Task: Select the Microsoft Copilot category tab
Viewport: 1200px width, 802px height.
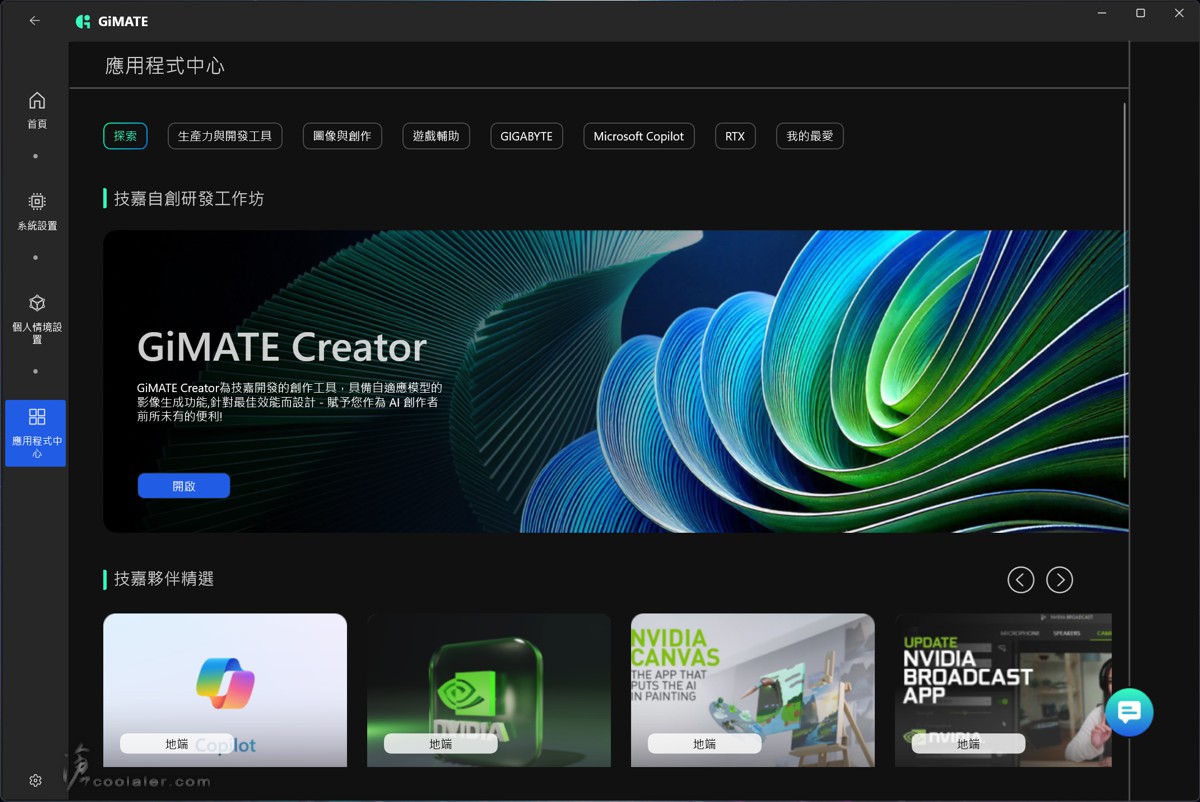Action: tap(638, 136)
